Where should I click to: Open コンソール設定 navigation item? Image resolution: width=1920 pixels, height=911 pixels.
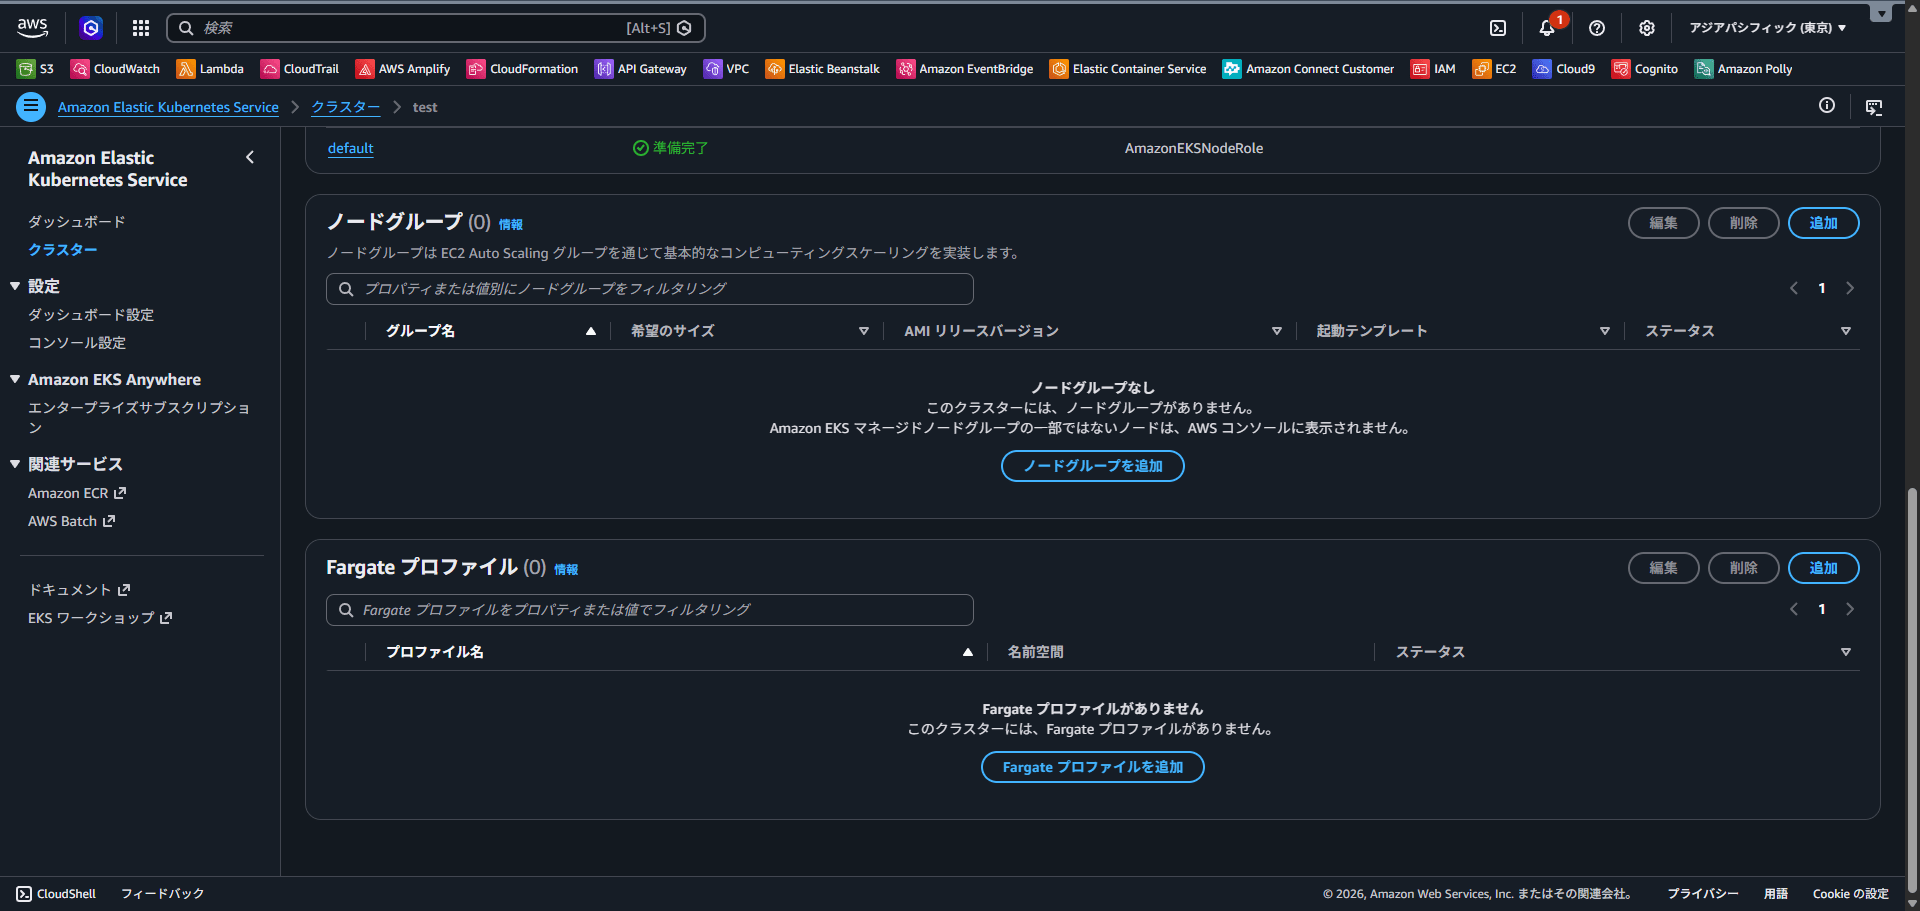[x=77, y=343]
